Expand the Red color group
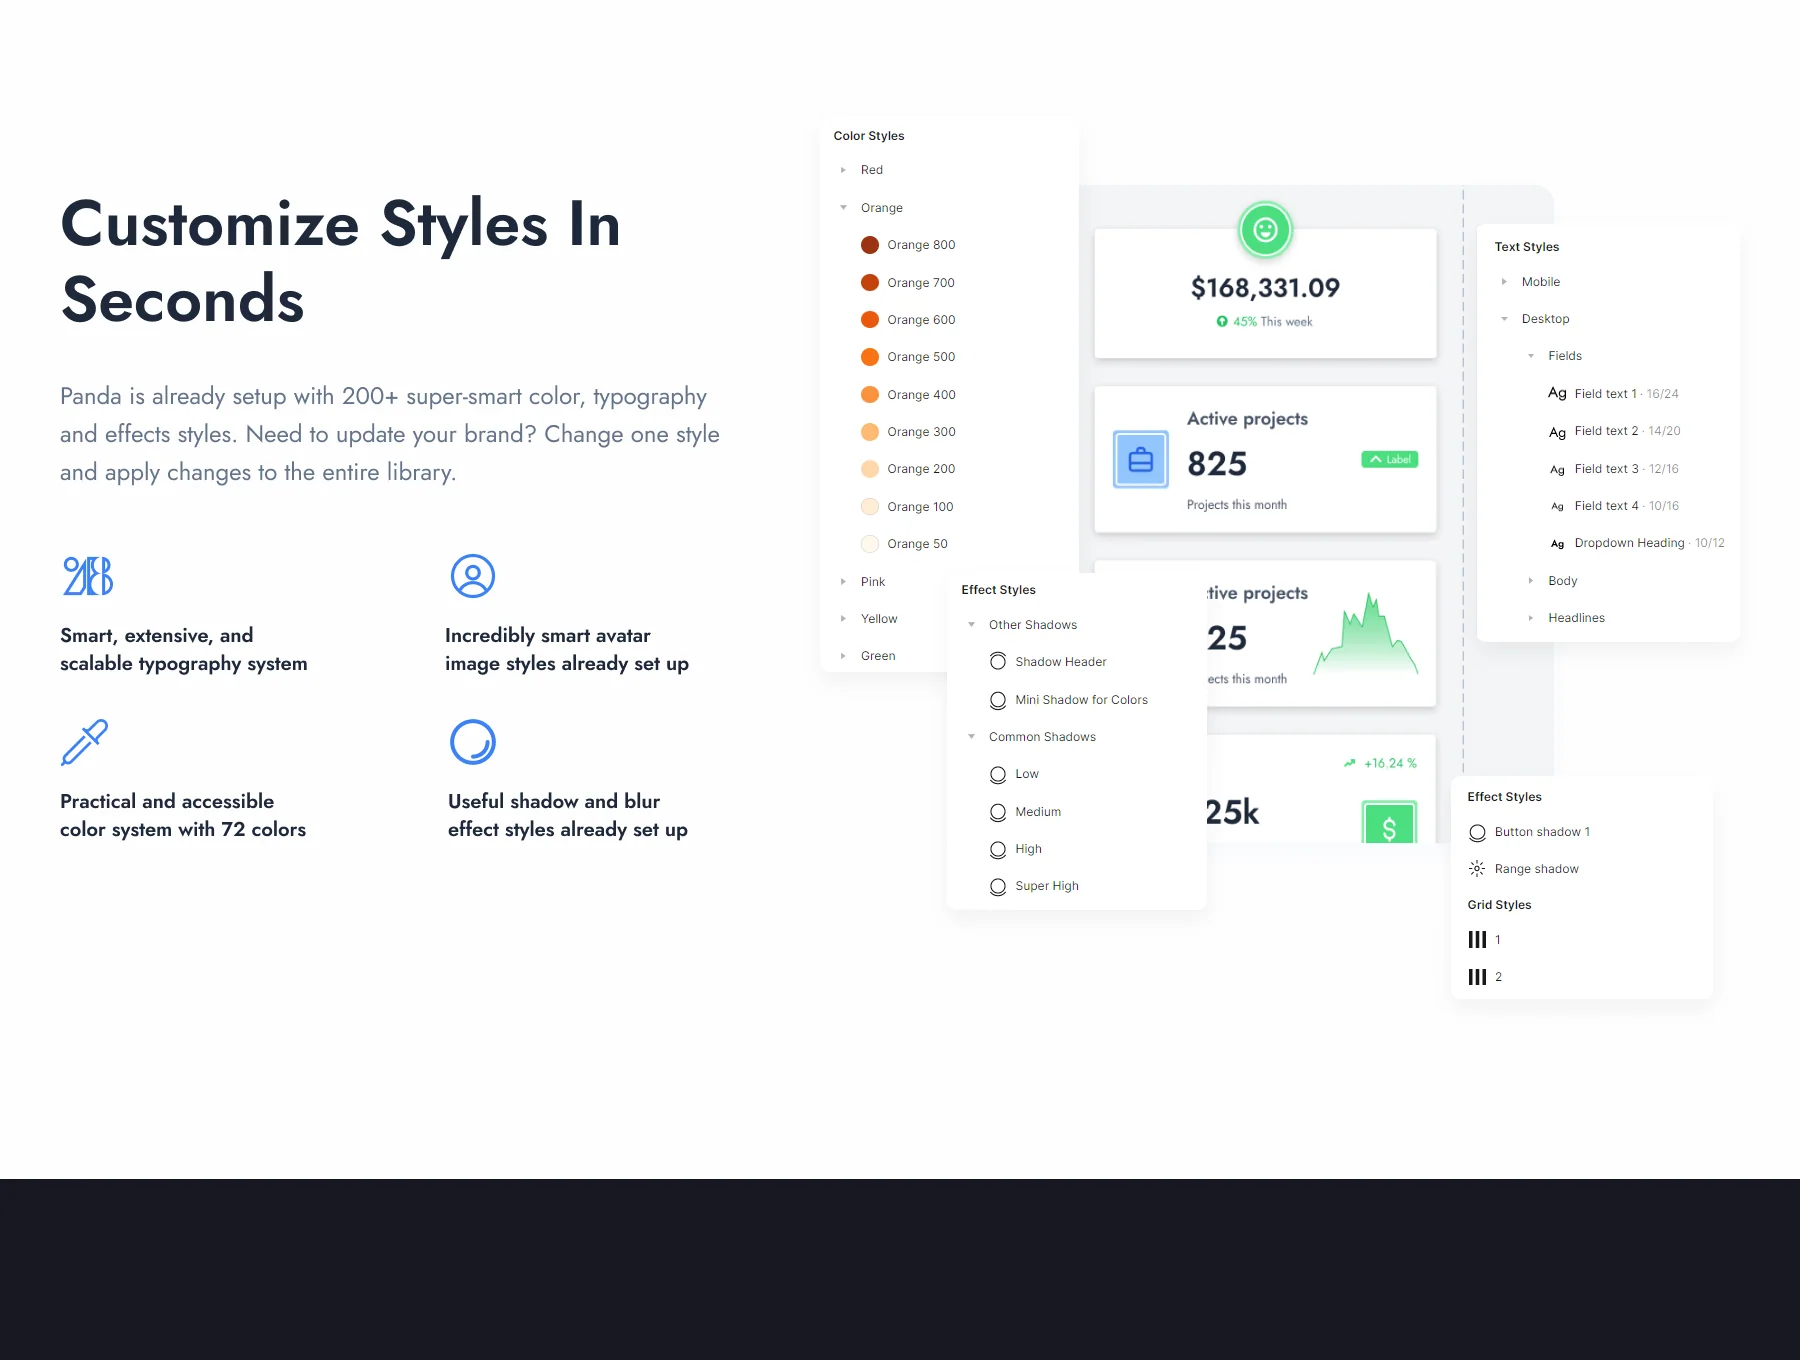This screenshot has width=1800, height=1360. [843, 170]
